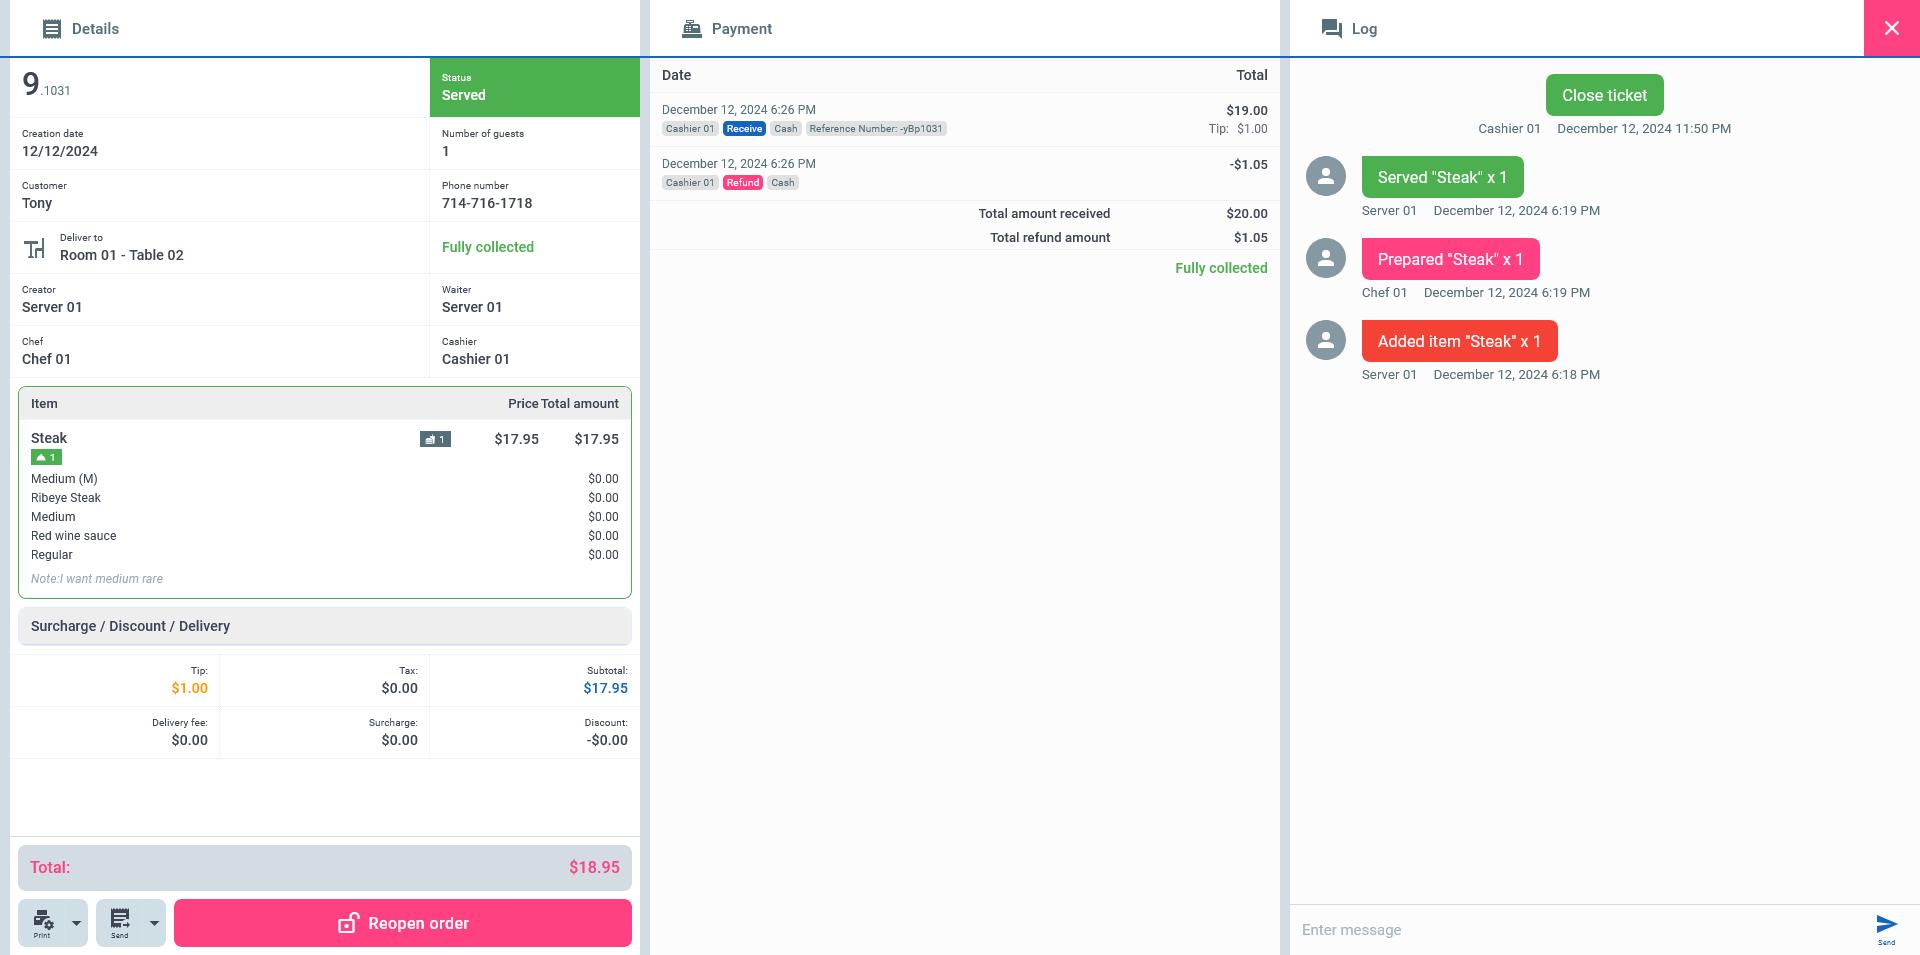
Task: Click the Payment cash register icon
Action: click(691, 29)
